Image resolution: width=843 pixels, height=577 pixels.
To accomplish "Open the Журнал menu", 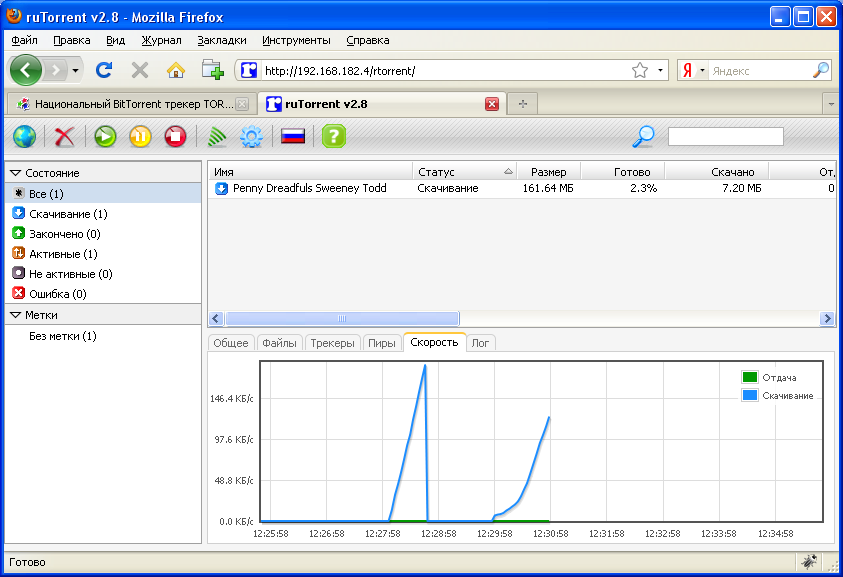I will click(x=161, y=40).
